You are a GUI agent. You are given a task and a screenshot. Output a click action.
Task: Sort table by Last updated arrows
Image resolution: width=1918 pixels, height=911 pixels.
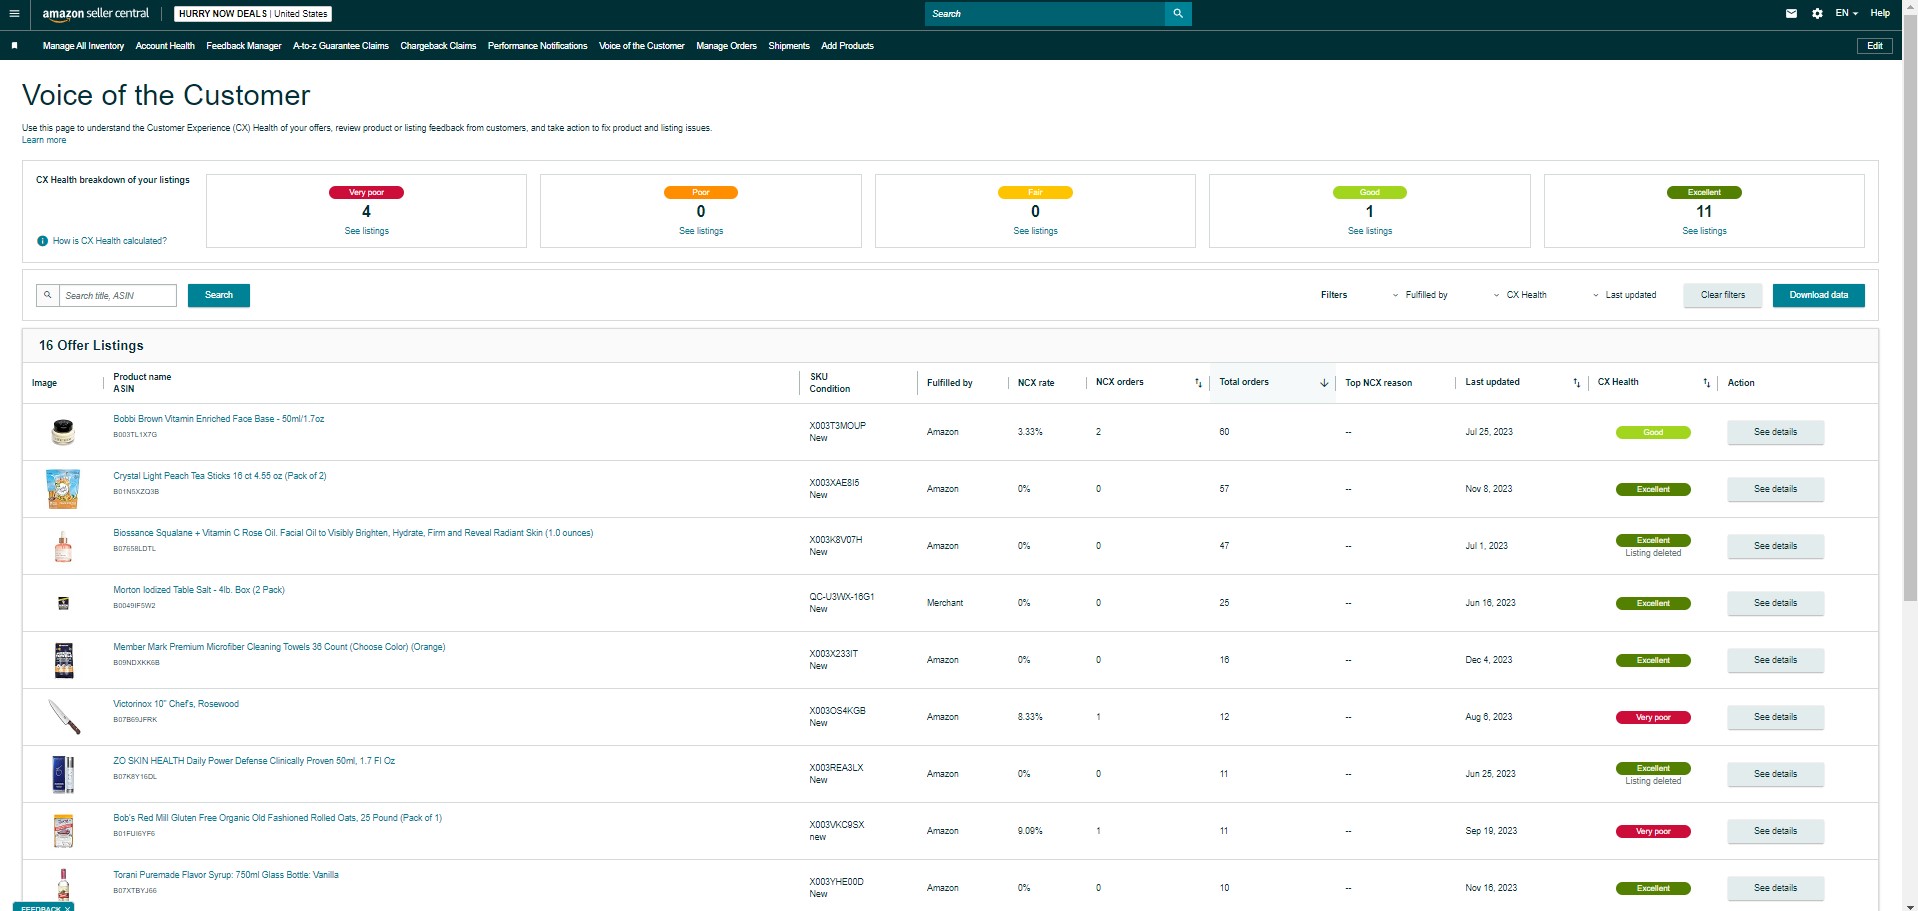[1576, 383]
